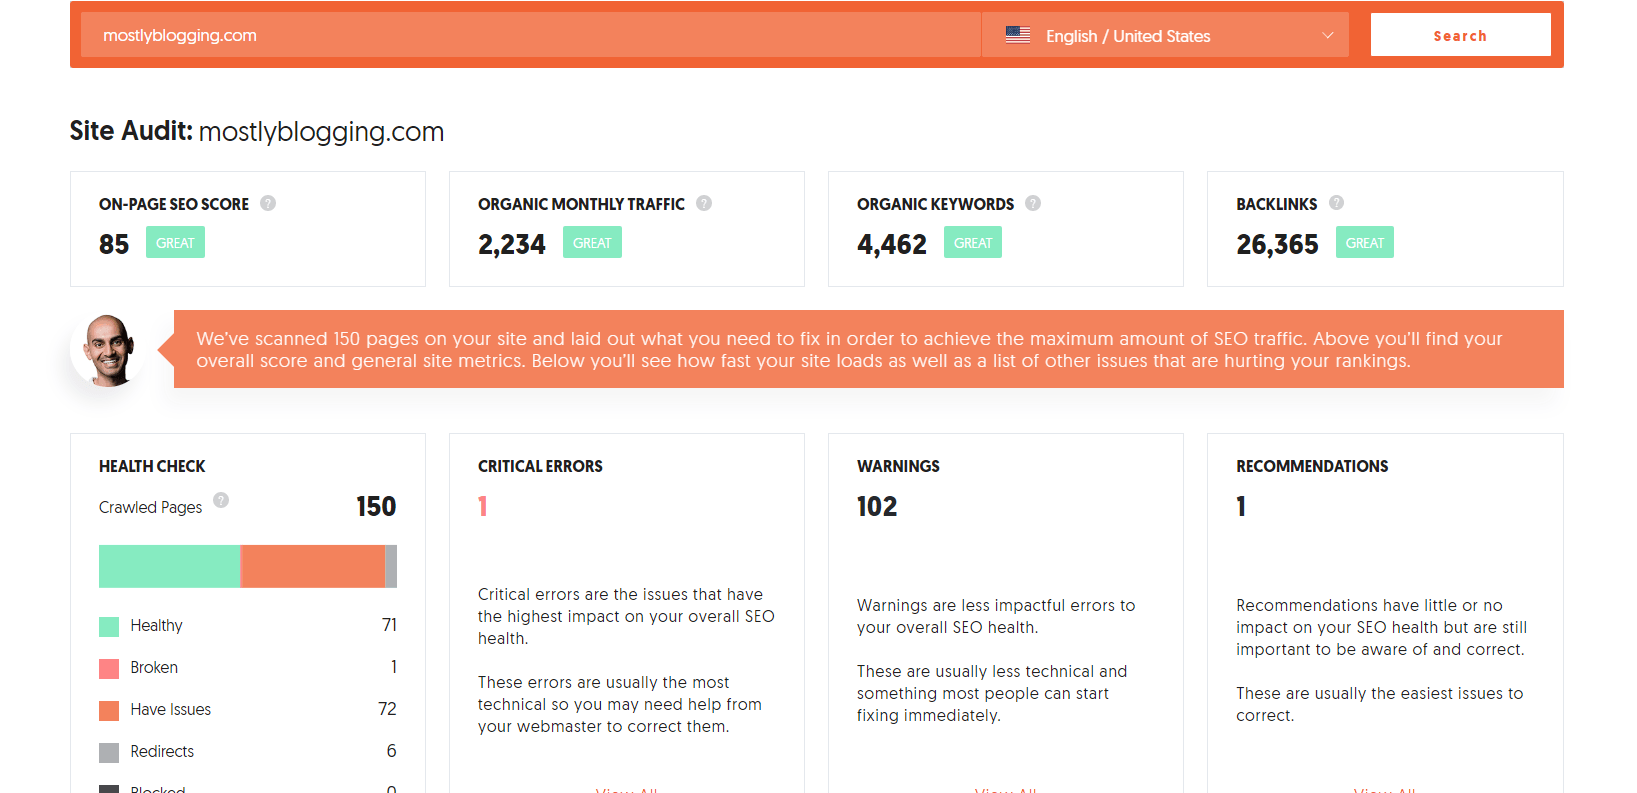
Task: Click the US flag icon in the language selector
Action: 1018,35
